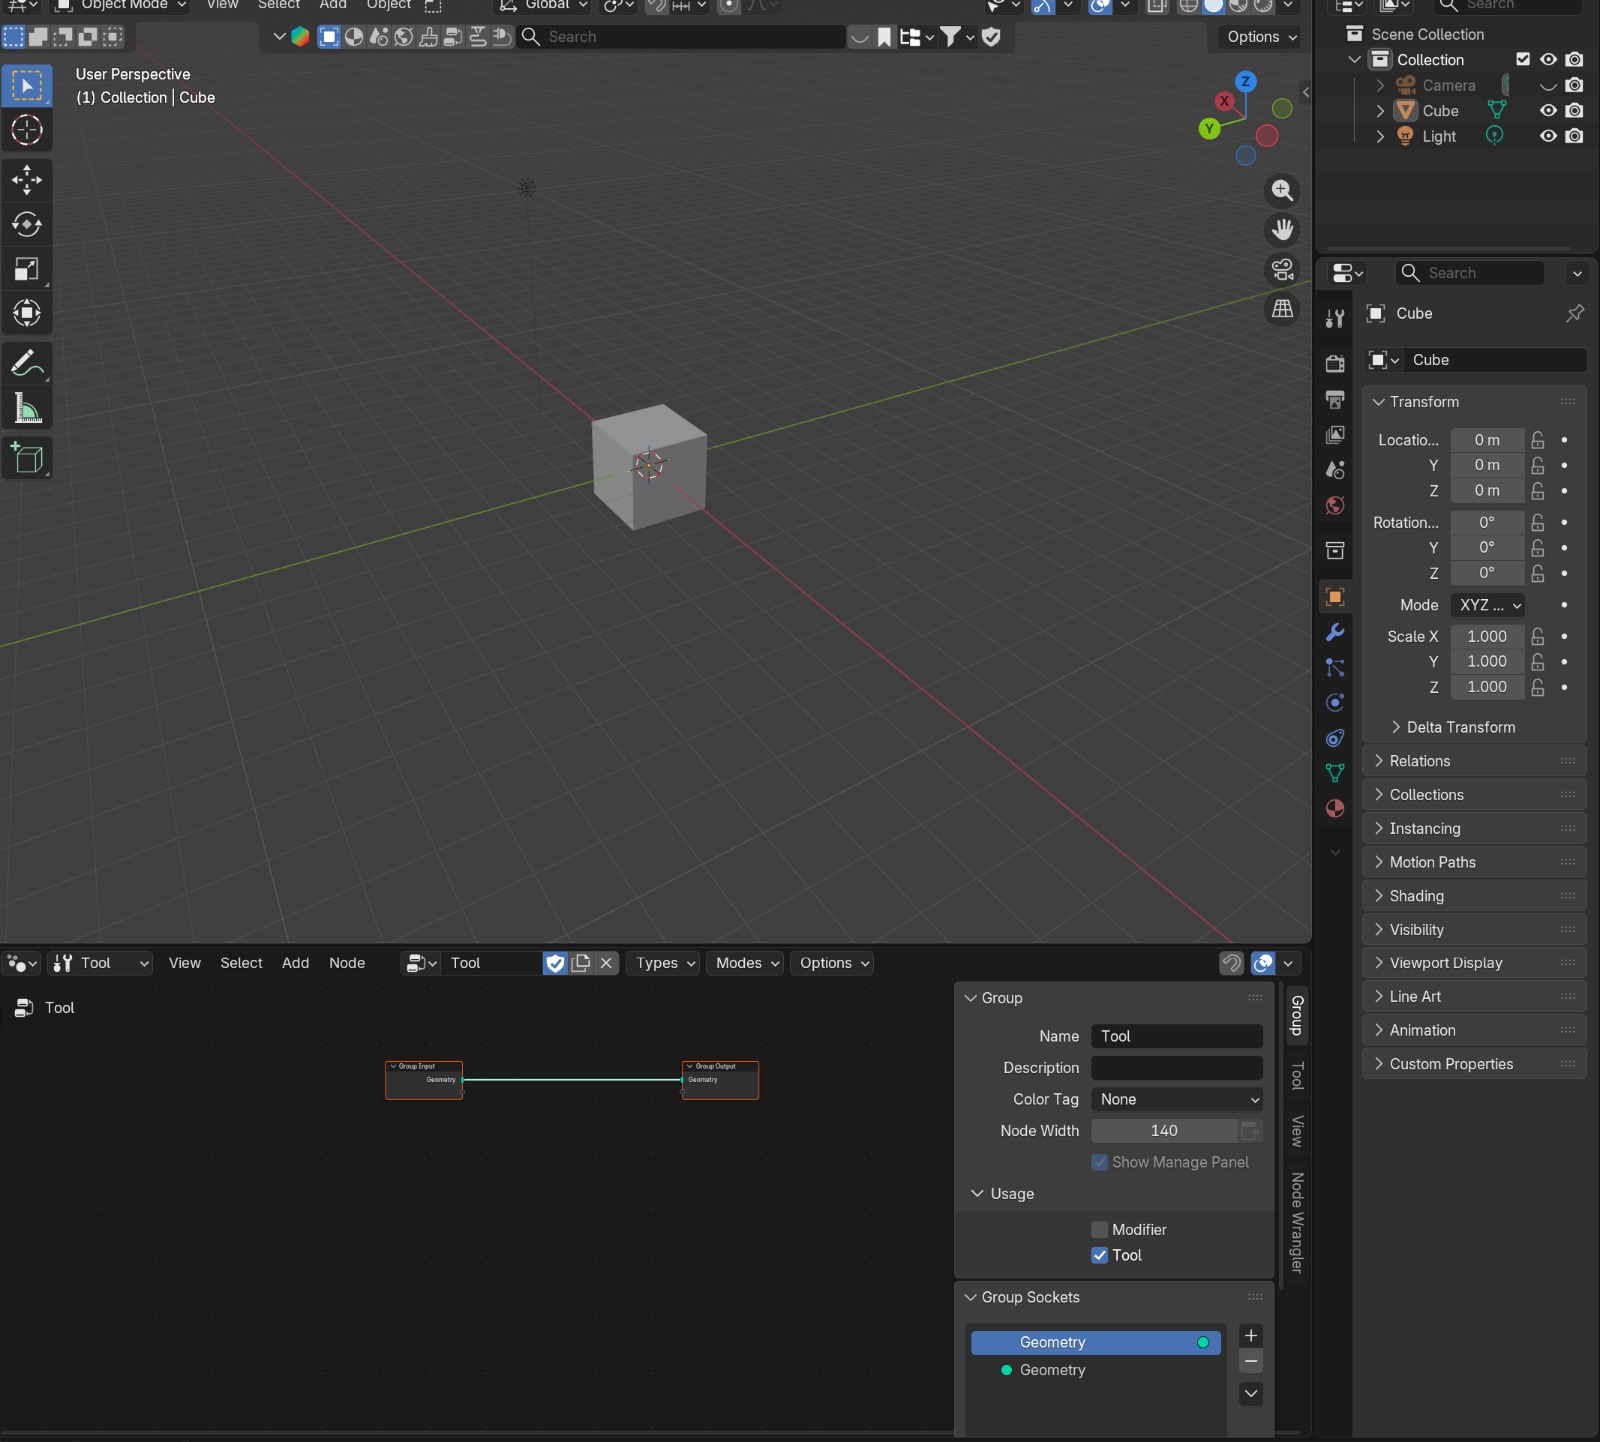Screen dimensions: 1600x1442
Task: Click the Options button in viewport header
Action: click(x=1262, y=37)
